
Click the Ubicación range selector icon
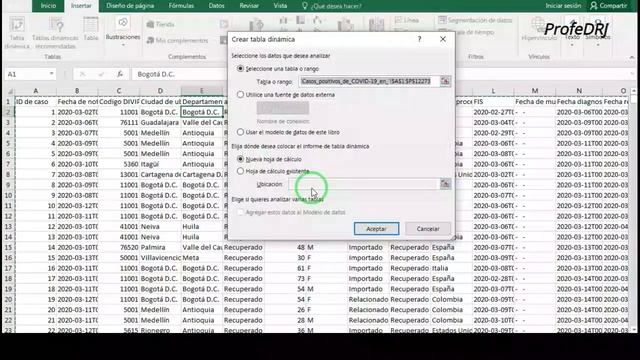click(x=445, y=184)
